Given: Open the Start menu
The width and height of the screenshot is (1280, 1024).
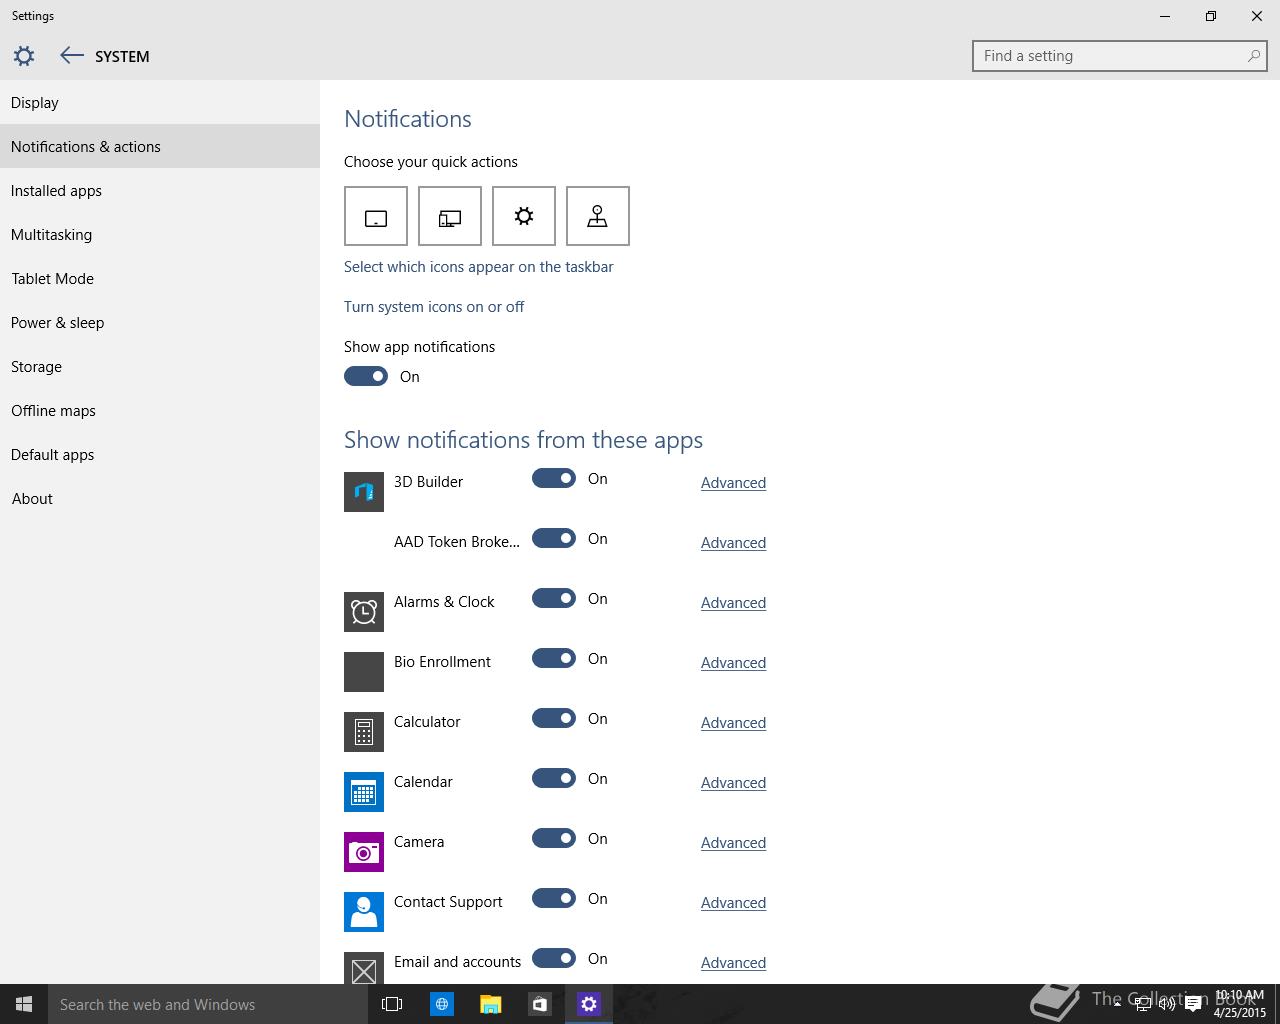Looking at the screenshot, I should (x=24, y=1004).
